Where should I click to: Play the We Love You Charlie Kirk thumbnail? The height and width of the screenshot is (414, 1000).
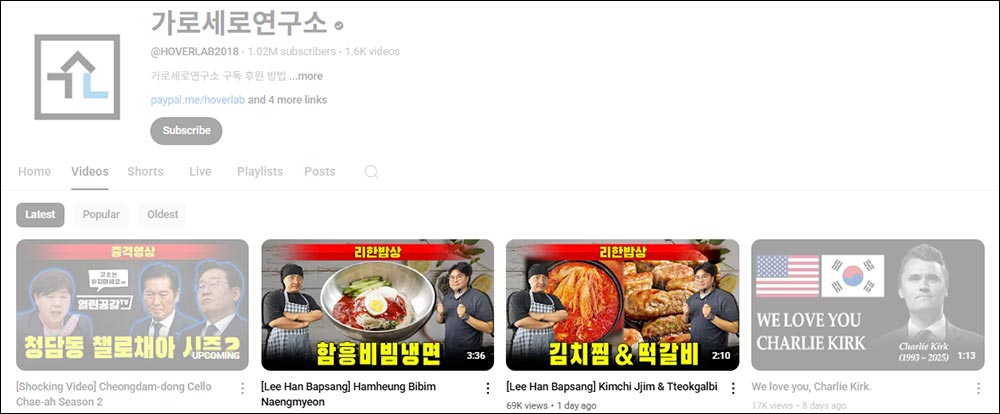pyautogui.click(x=867, y=305)
